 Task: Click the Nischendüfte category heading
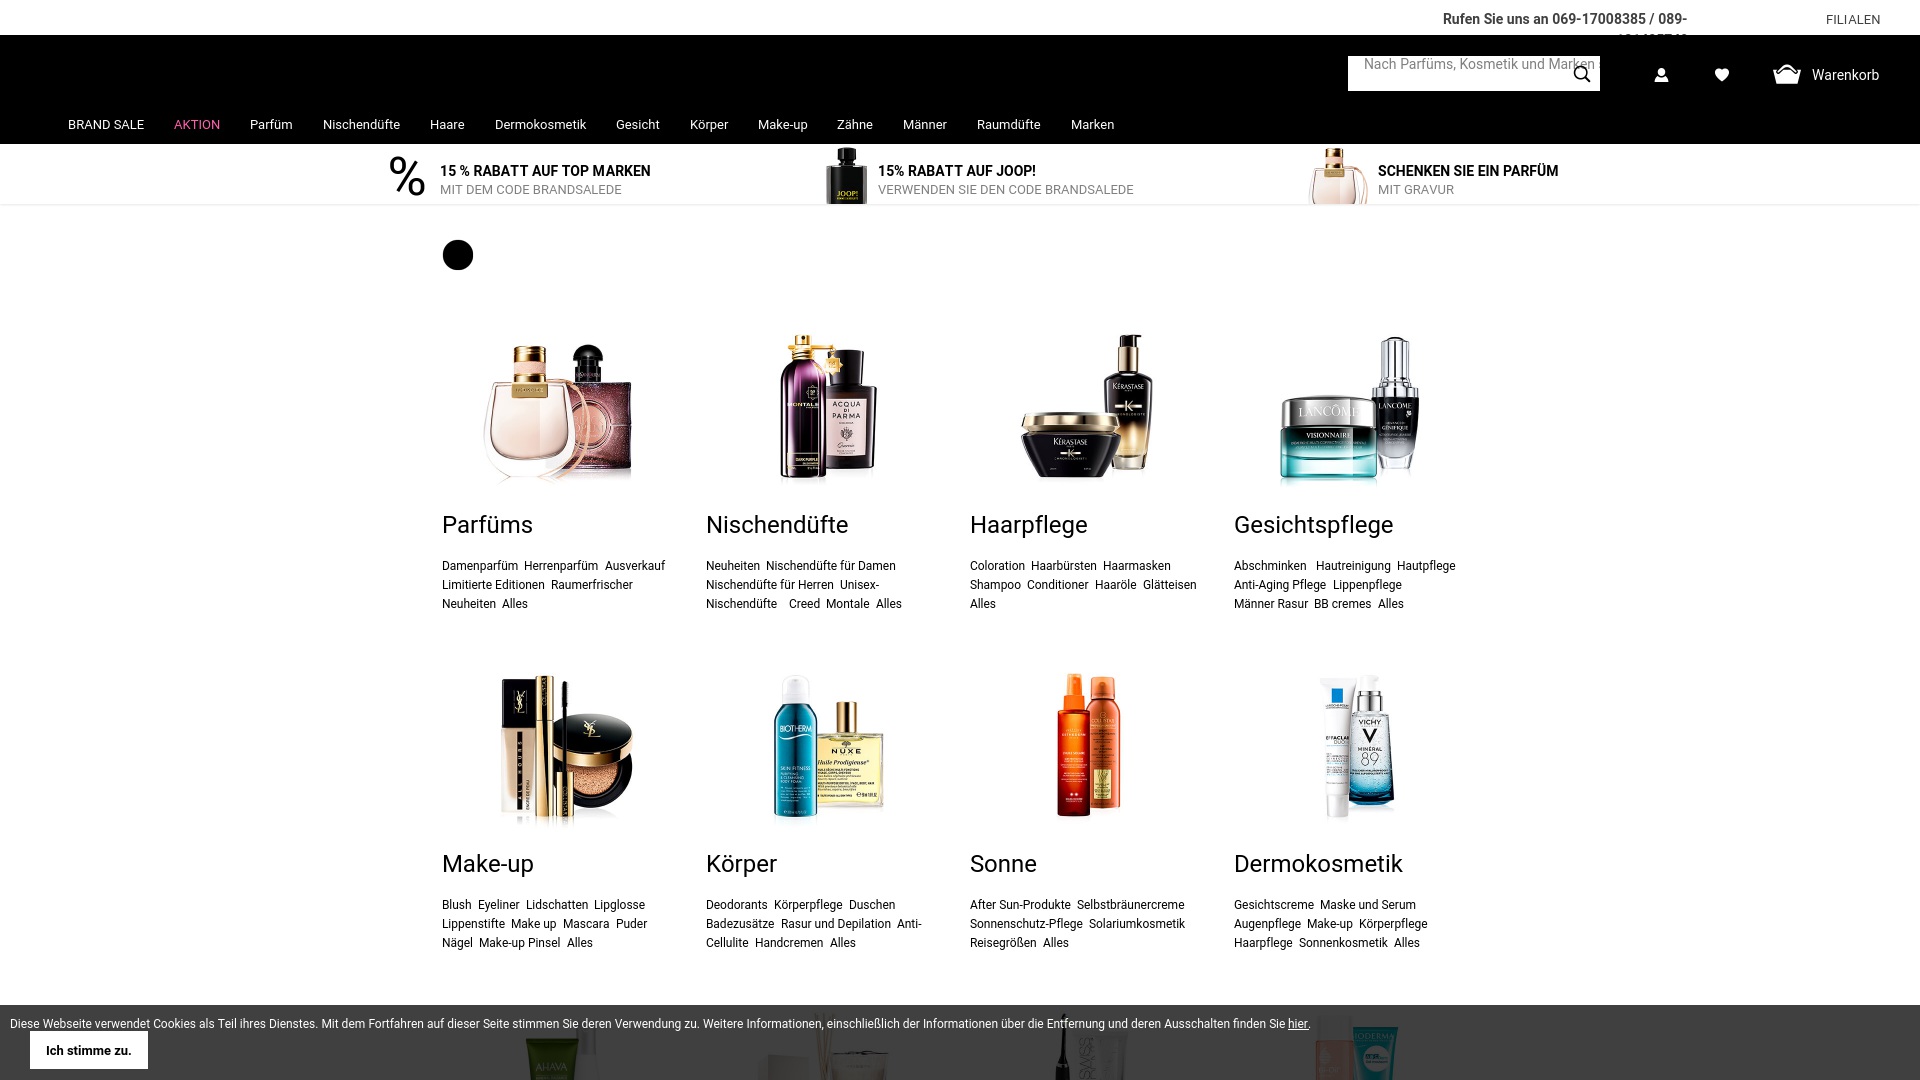777,525
